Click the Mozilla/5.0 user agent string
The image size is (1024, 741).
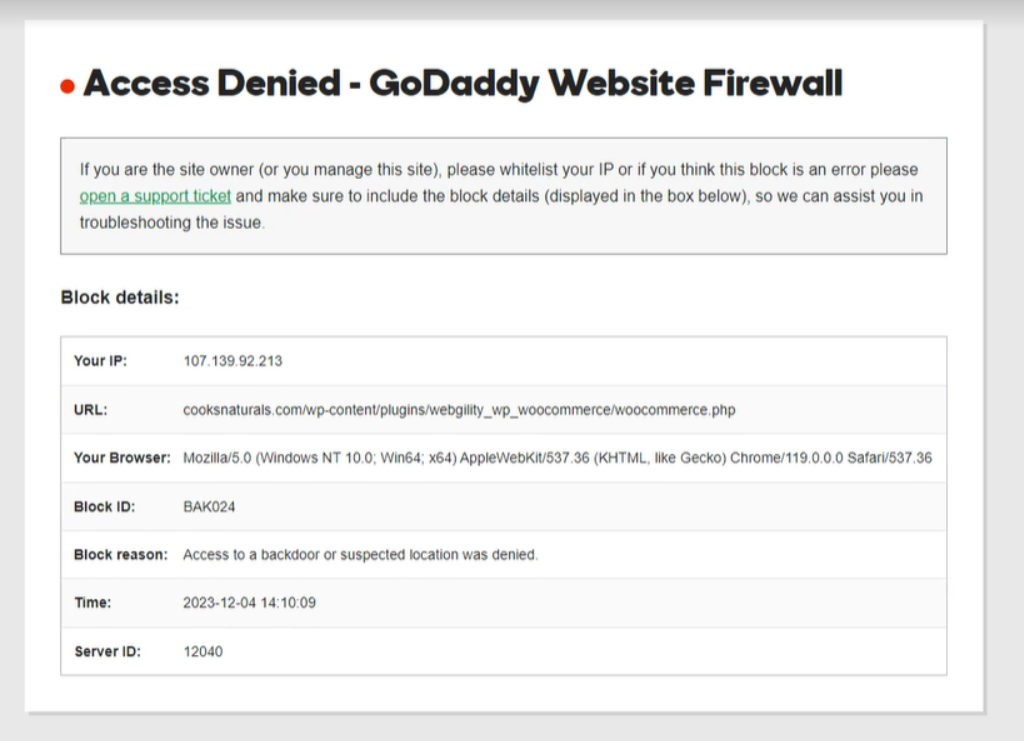pyautogui.click(x=557, y=458)
